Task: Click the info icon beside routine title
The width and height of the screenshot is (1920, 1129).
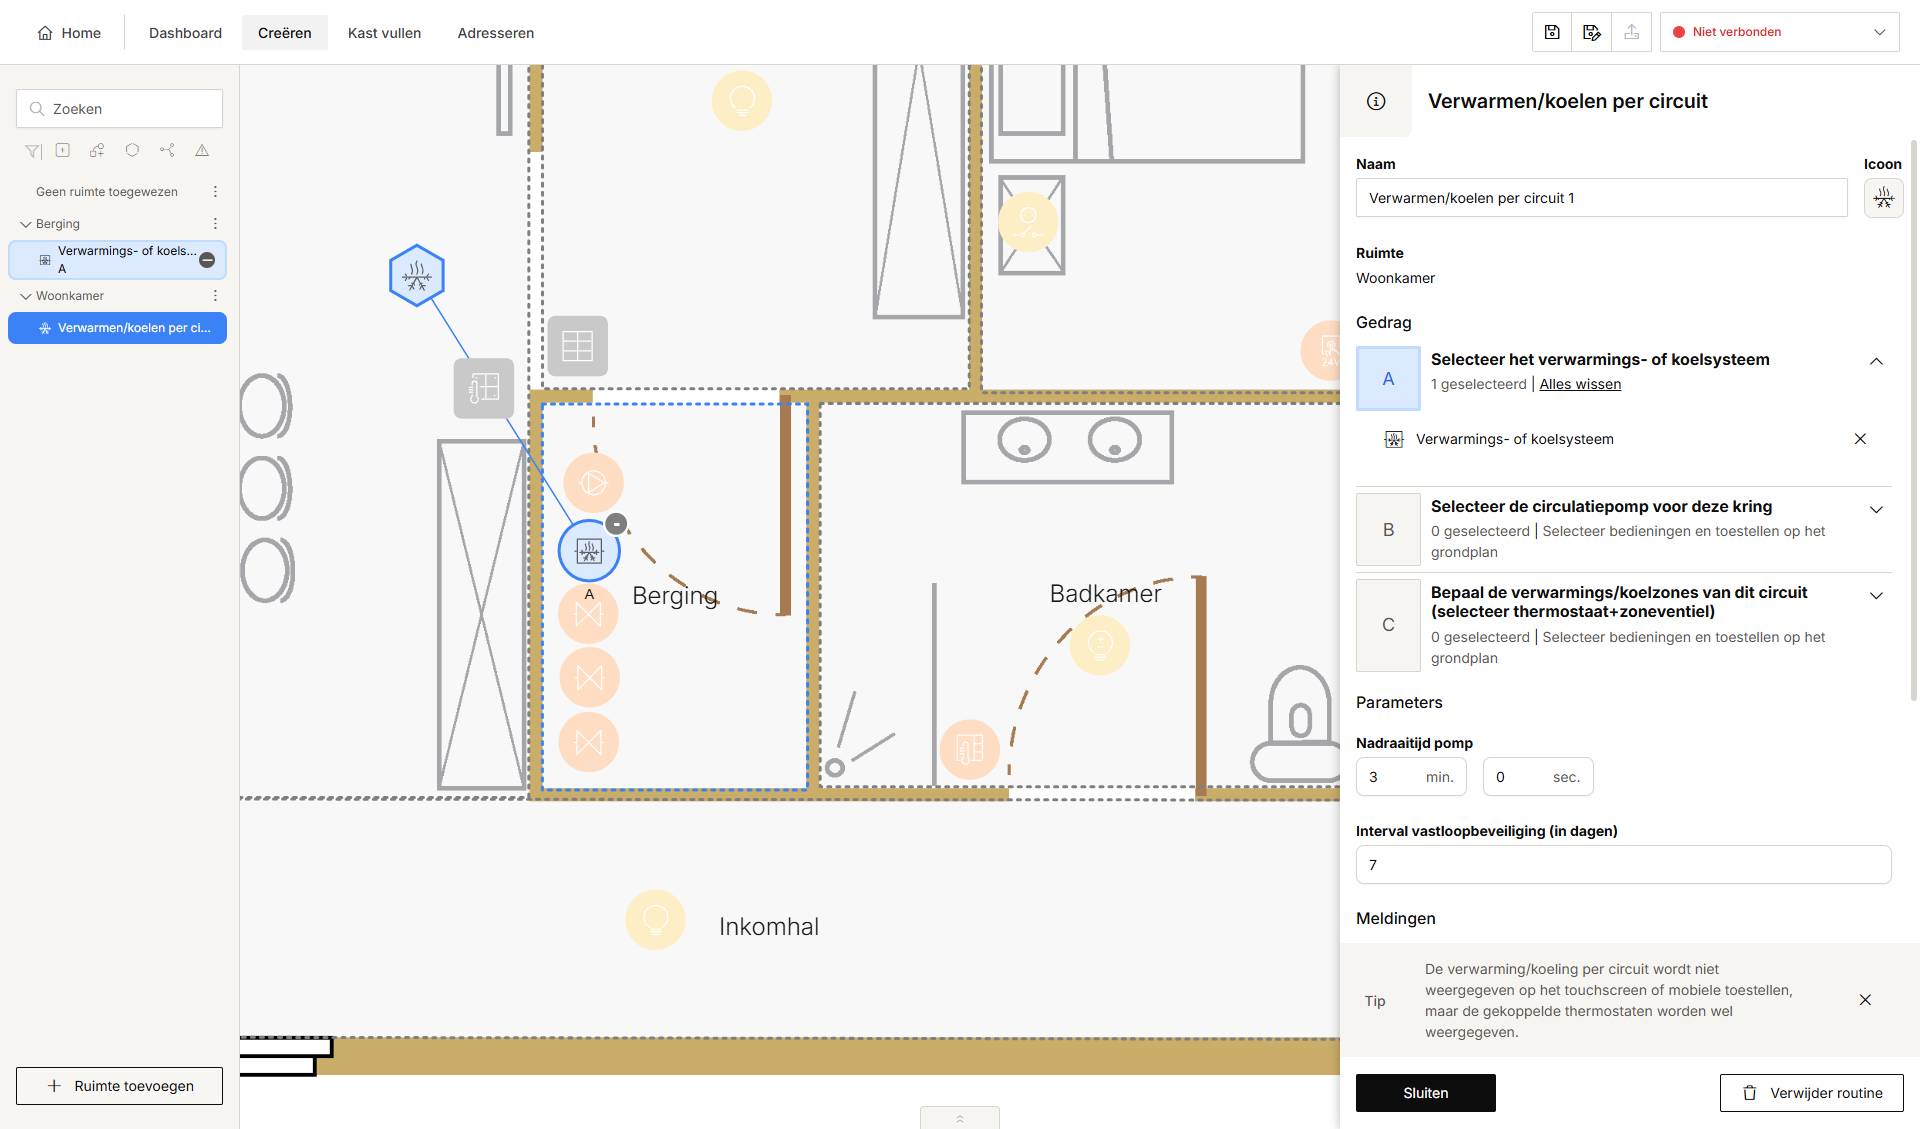Action: 1376,101
